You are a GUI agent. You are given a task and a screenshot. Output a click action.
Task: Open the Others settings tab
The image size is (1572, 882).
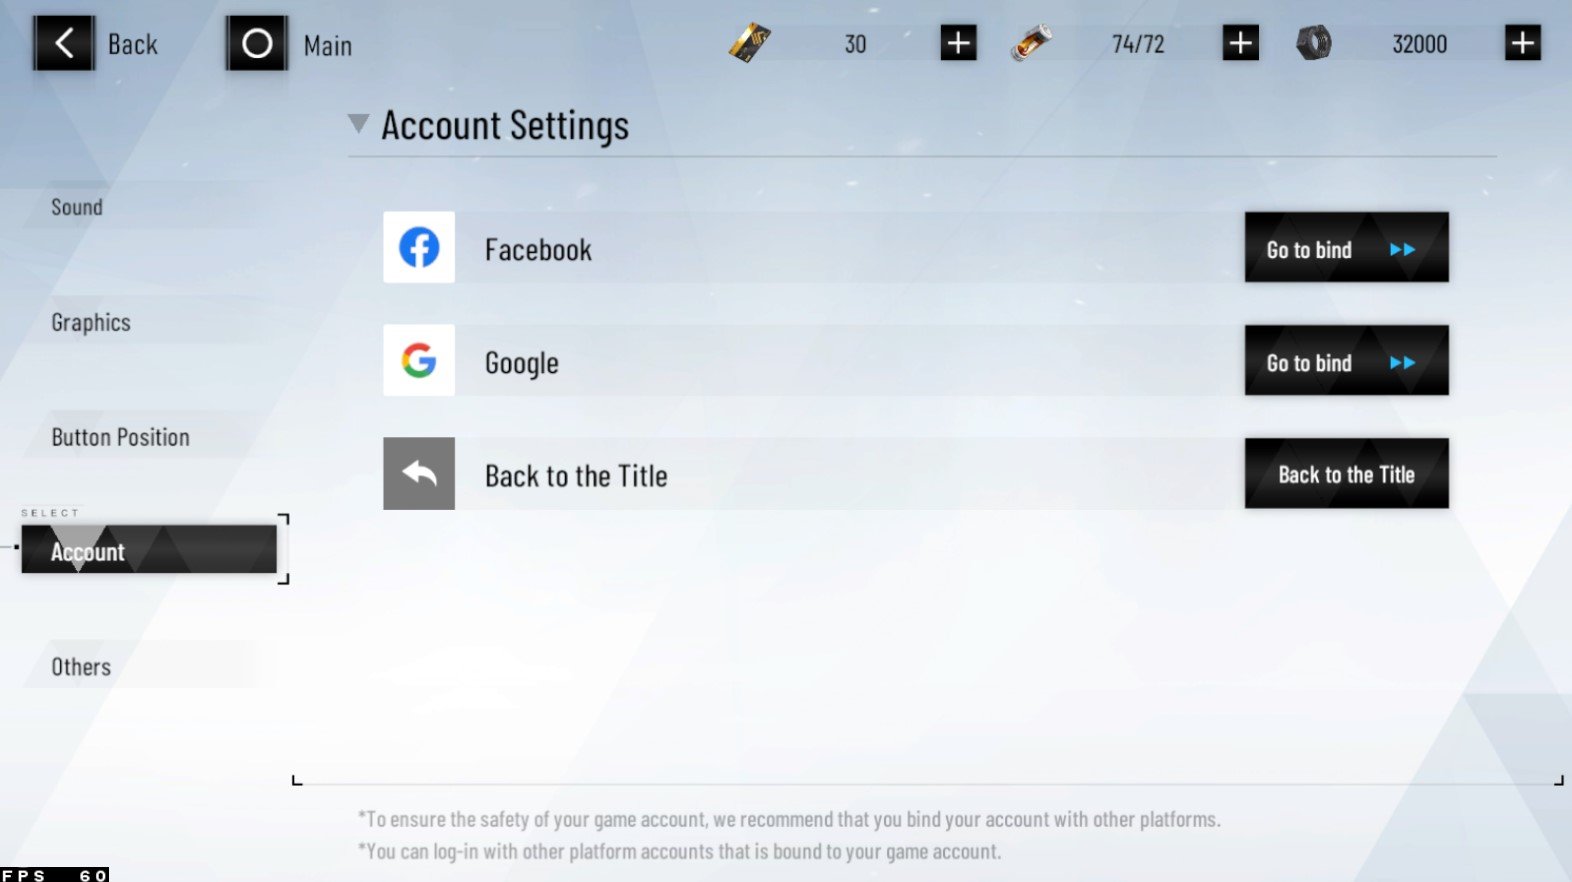coord(81,667)
